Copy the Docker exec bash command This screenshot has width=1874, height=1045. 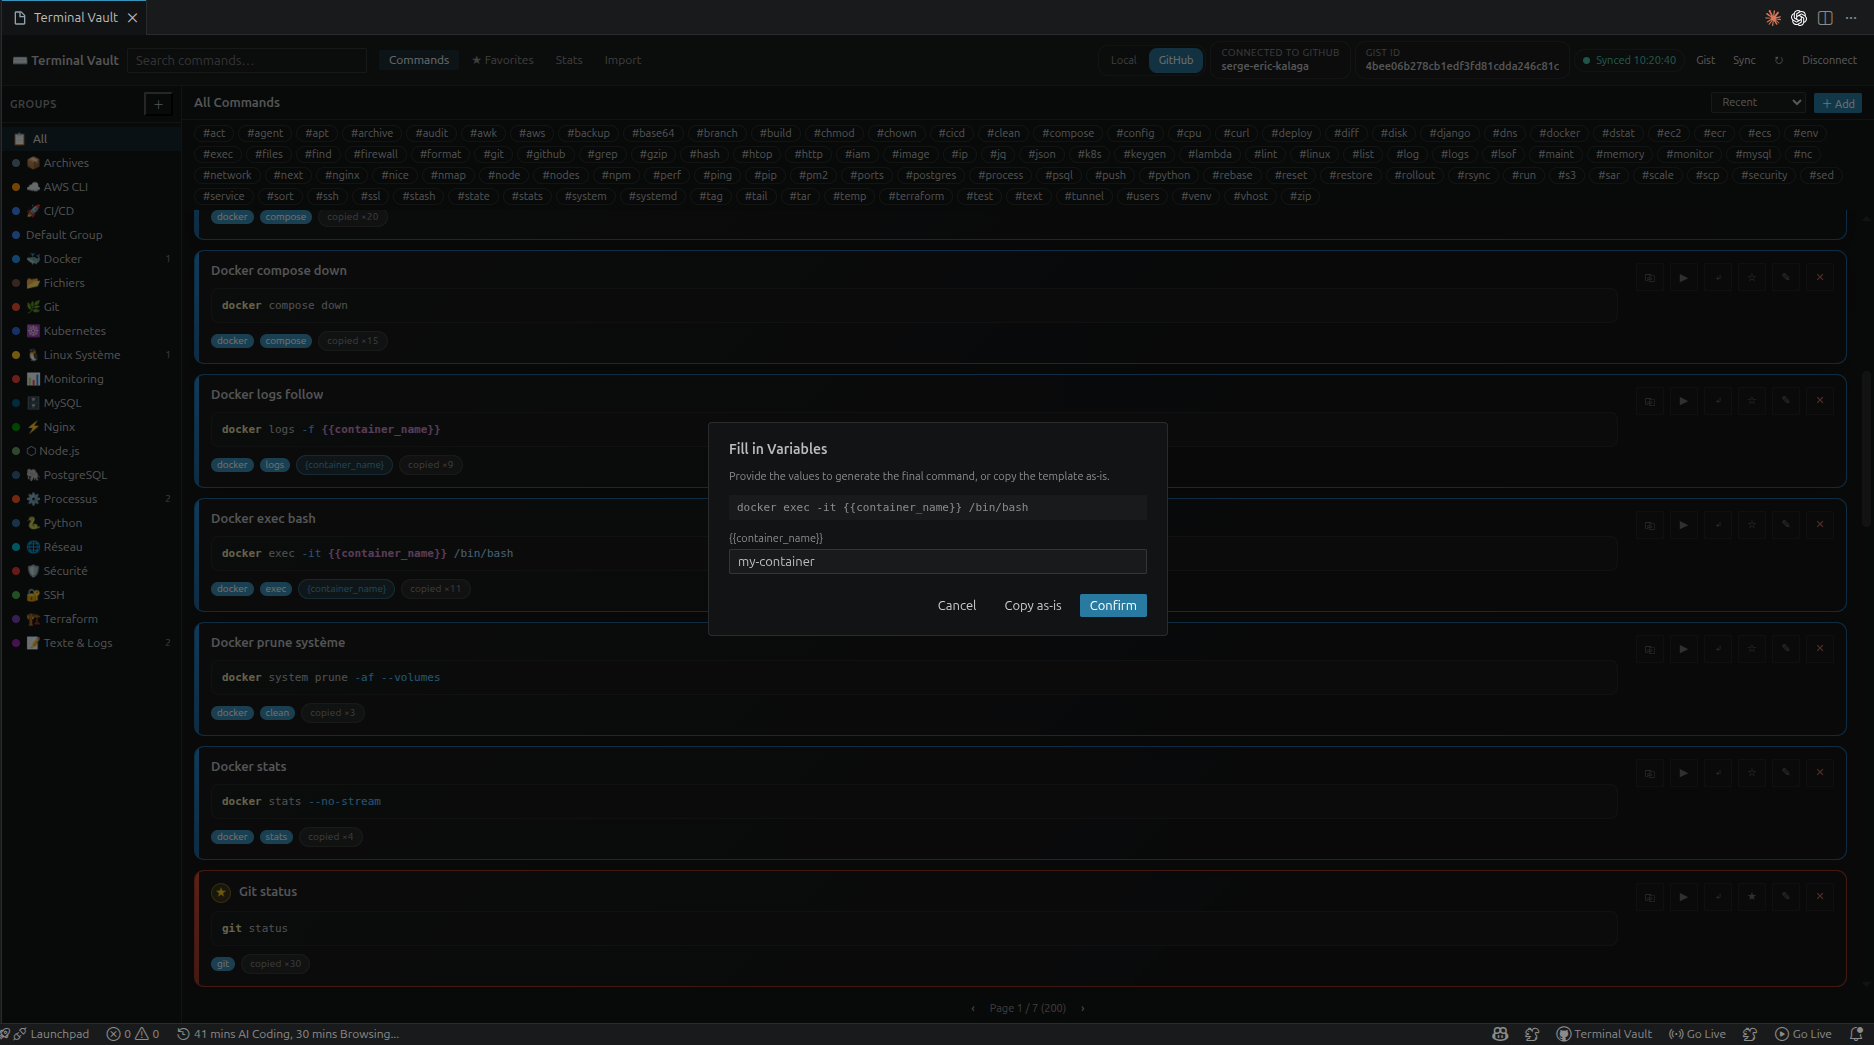click(1649, 525)
